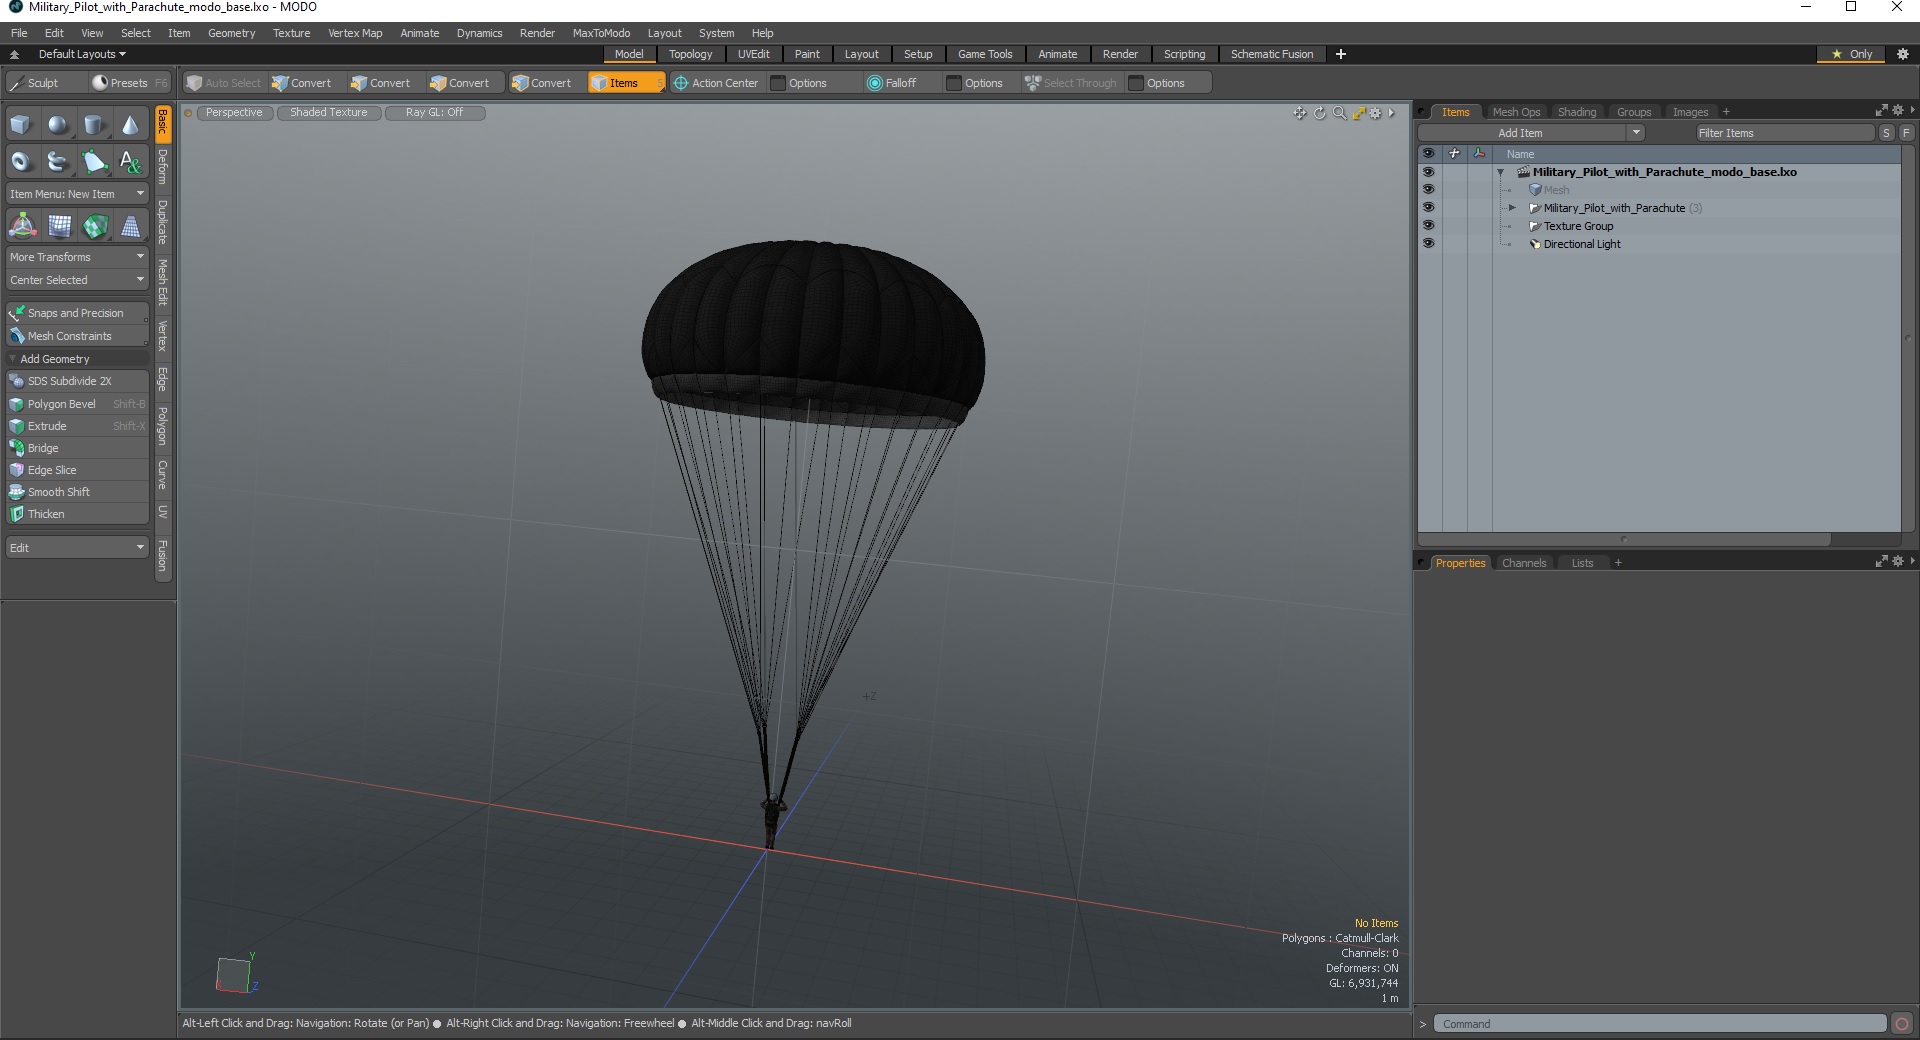Switch to the Topology layout tab

pyautogui.click(x=690, y=54)
